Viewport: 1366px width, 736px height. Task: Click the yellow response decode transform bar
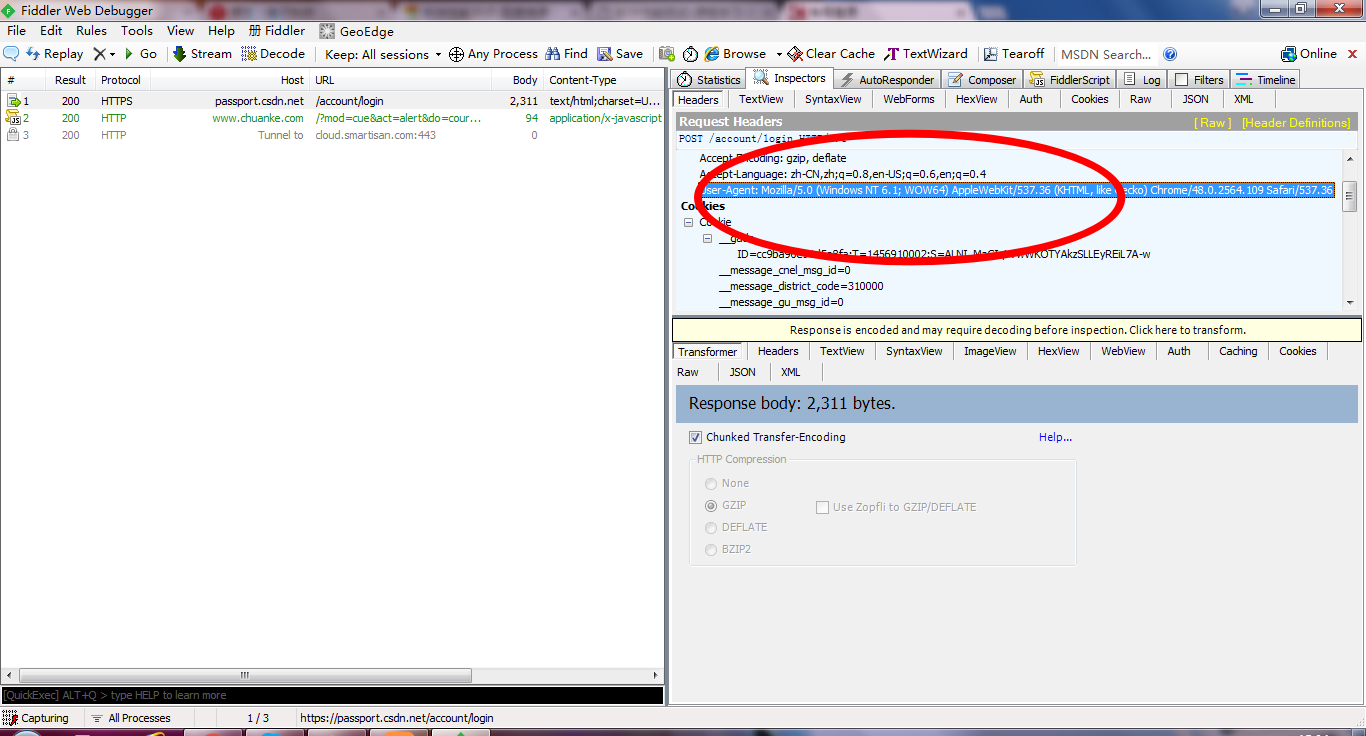pyautogui.click(x=1017, y=330)
